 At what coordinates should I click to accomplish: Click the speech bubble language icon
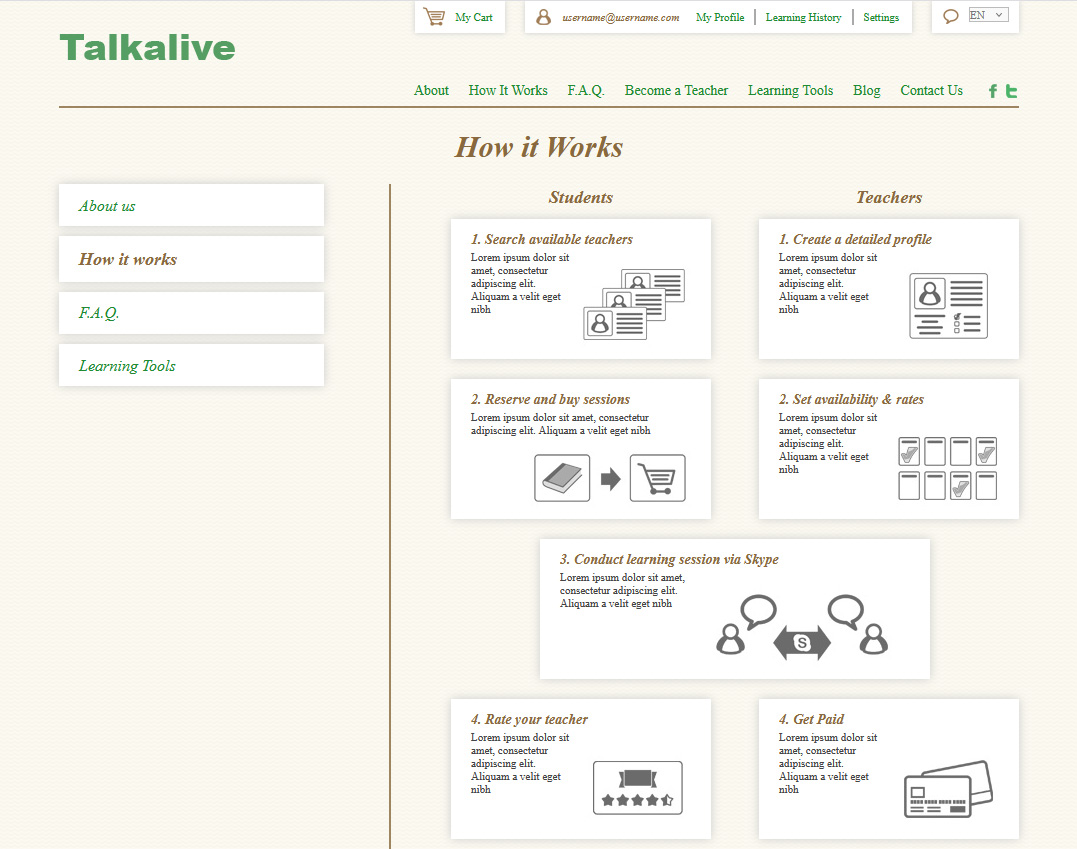coord(951,16)
